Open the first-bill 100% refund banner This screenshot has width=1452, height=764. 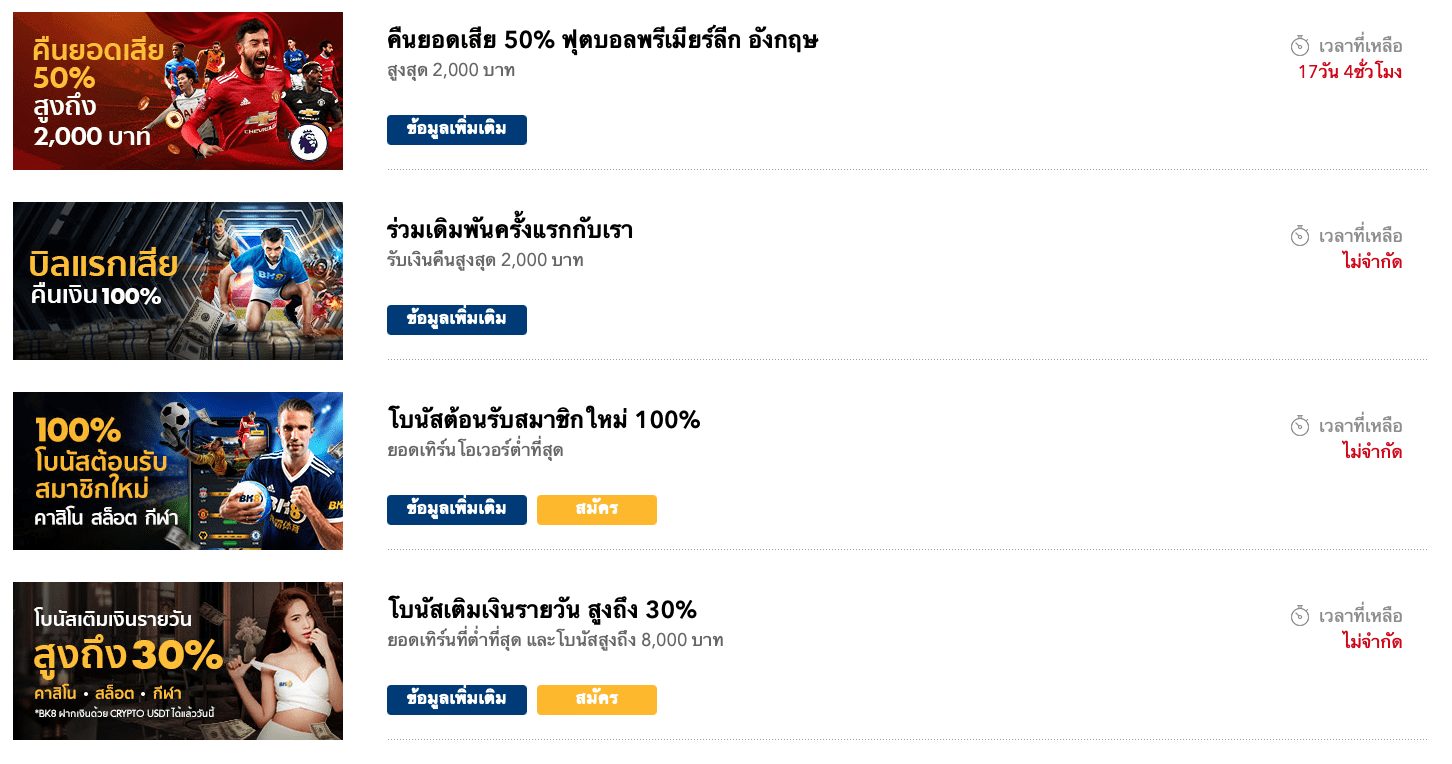coord(177,280)
